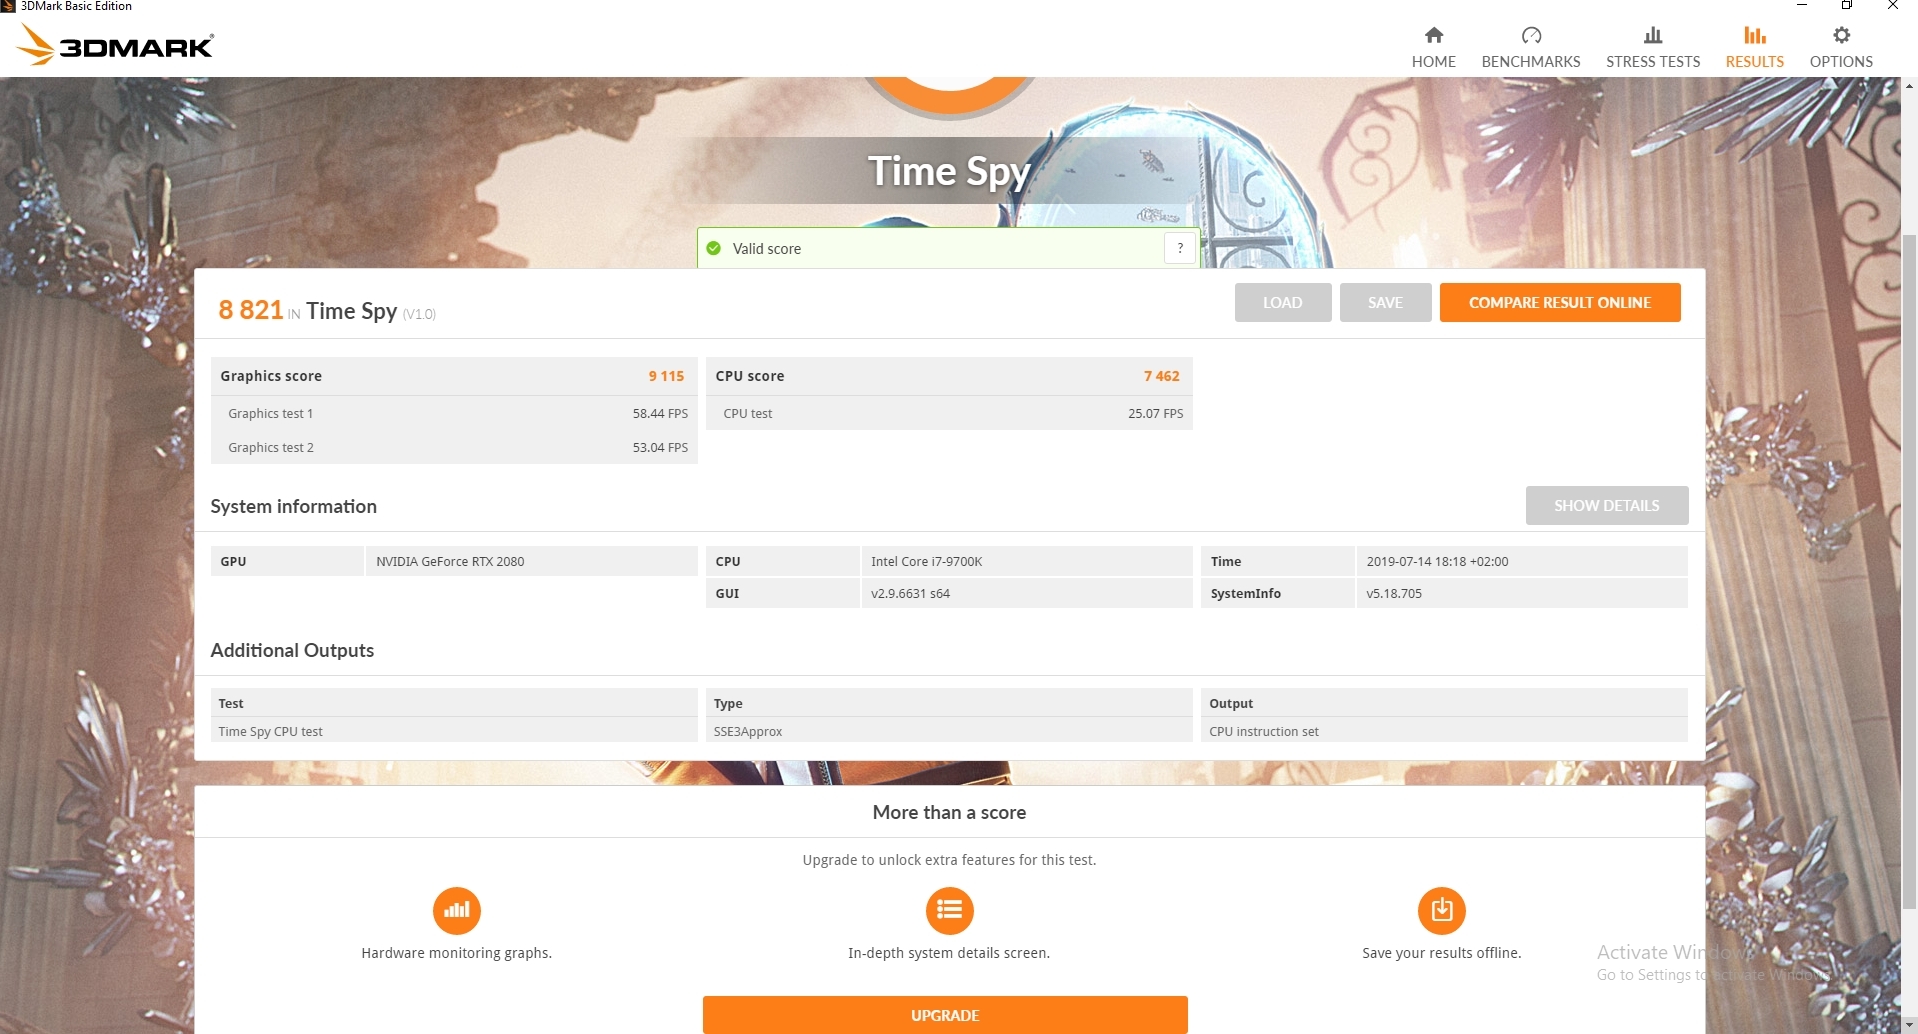1918x1034 pixels.
Task: Switch to the OPTIONS tab label
Action: [x=1841, y=61]
